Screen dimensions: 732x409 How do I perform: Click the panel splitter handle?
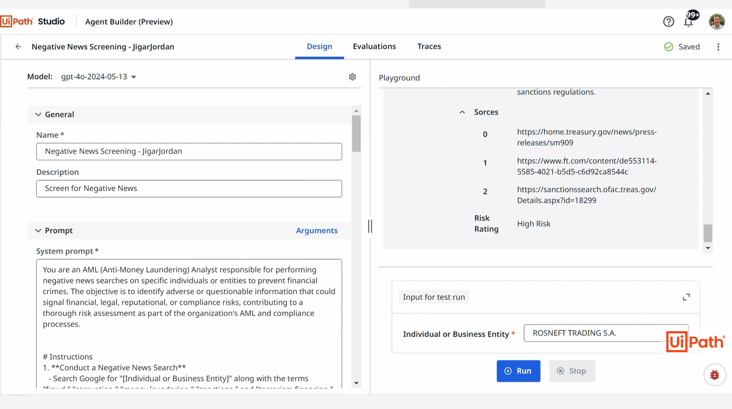click(370, 226)
